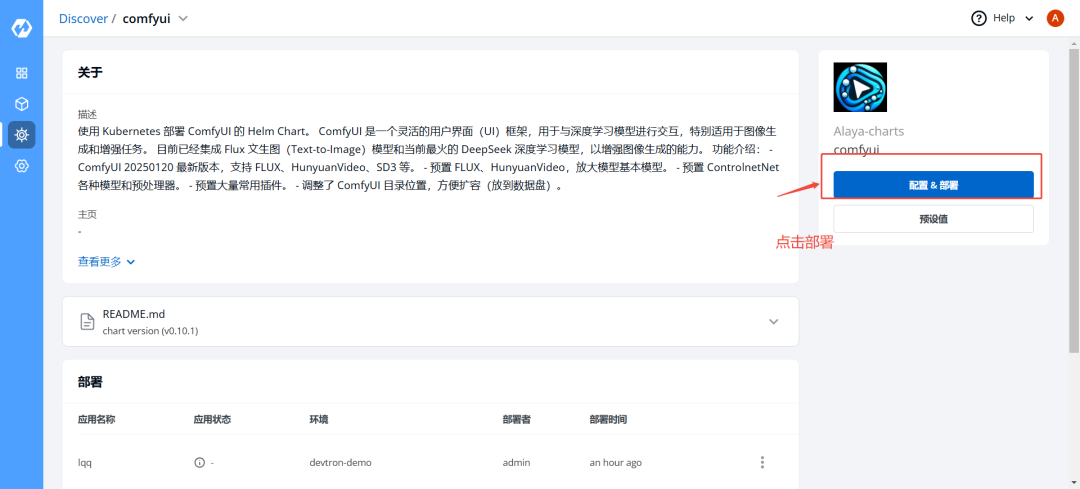Click devtron-demo environment cell
The width and height of the screenshot is (1080, 489).
(x=340, y=463)
